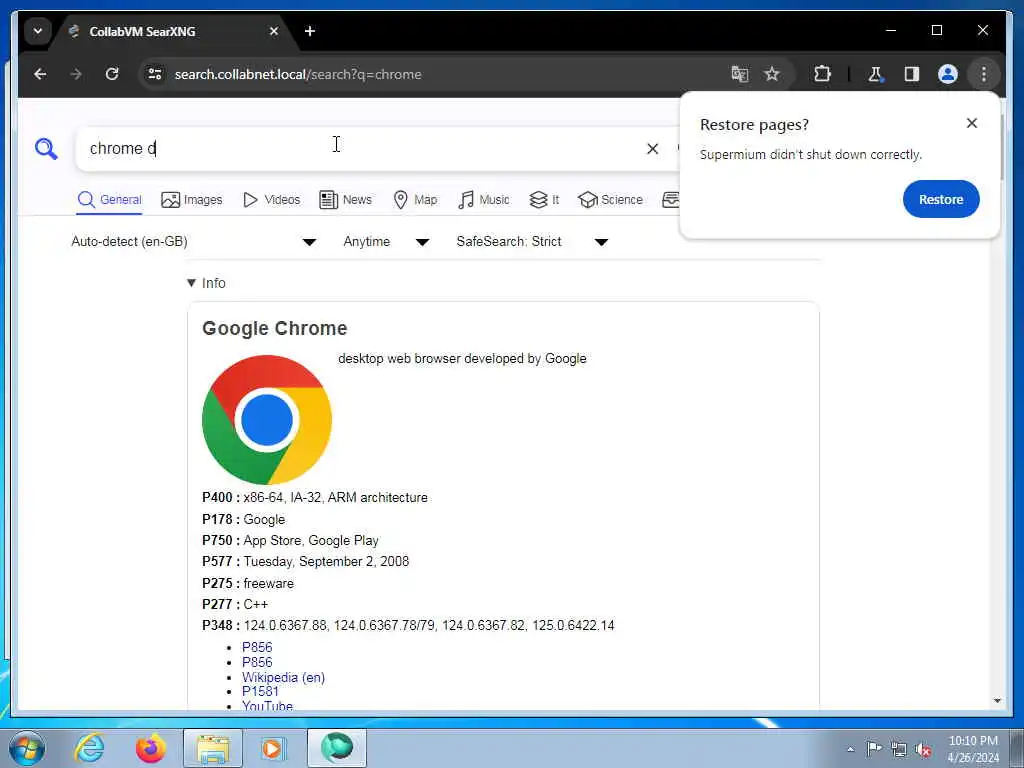The height and width of the screenshot is (768, 1024).
Task: Open the Anytime time range dropdown
Action: pos(386,242)
